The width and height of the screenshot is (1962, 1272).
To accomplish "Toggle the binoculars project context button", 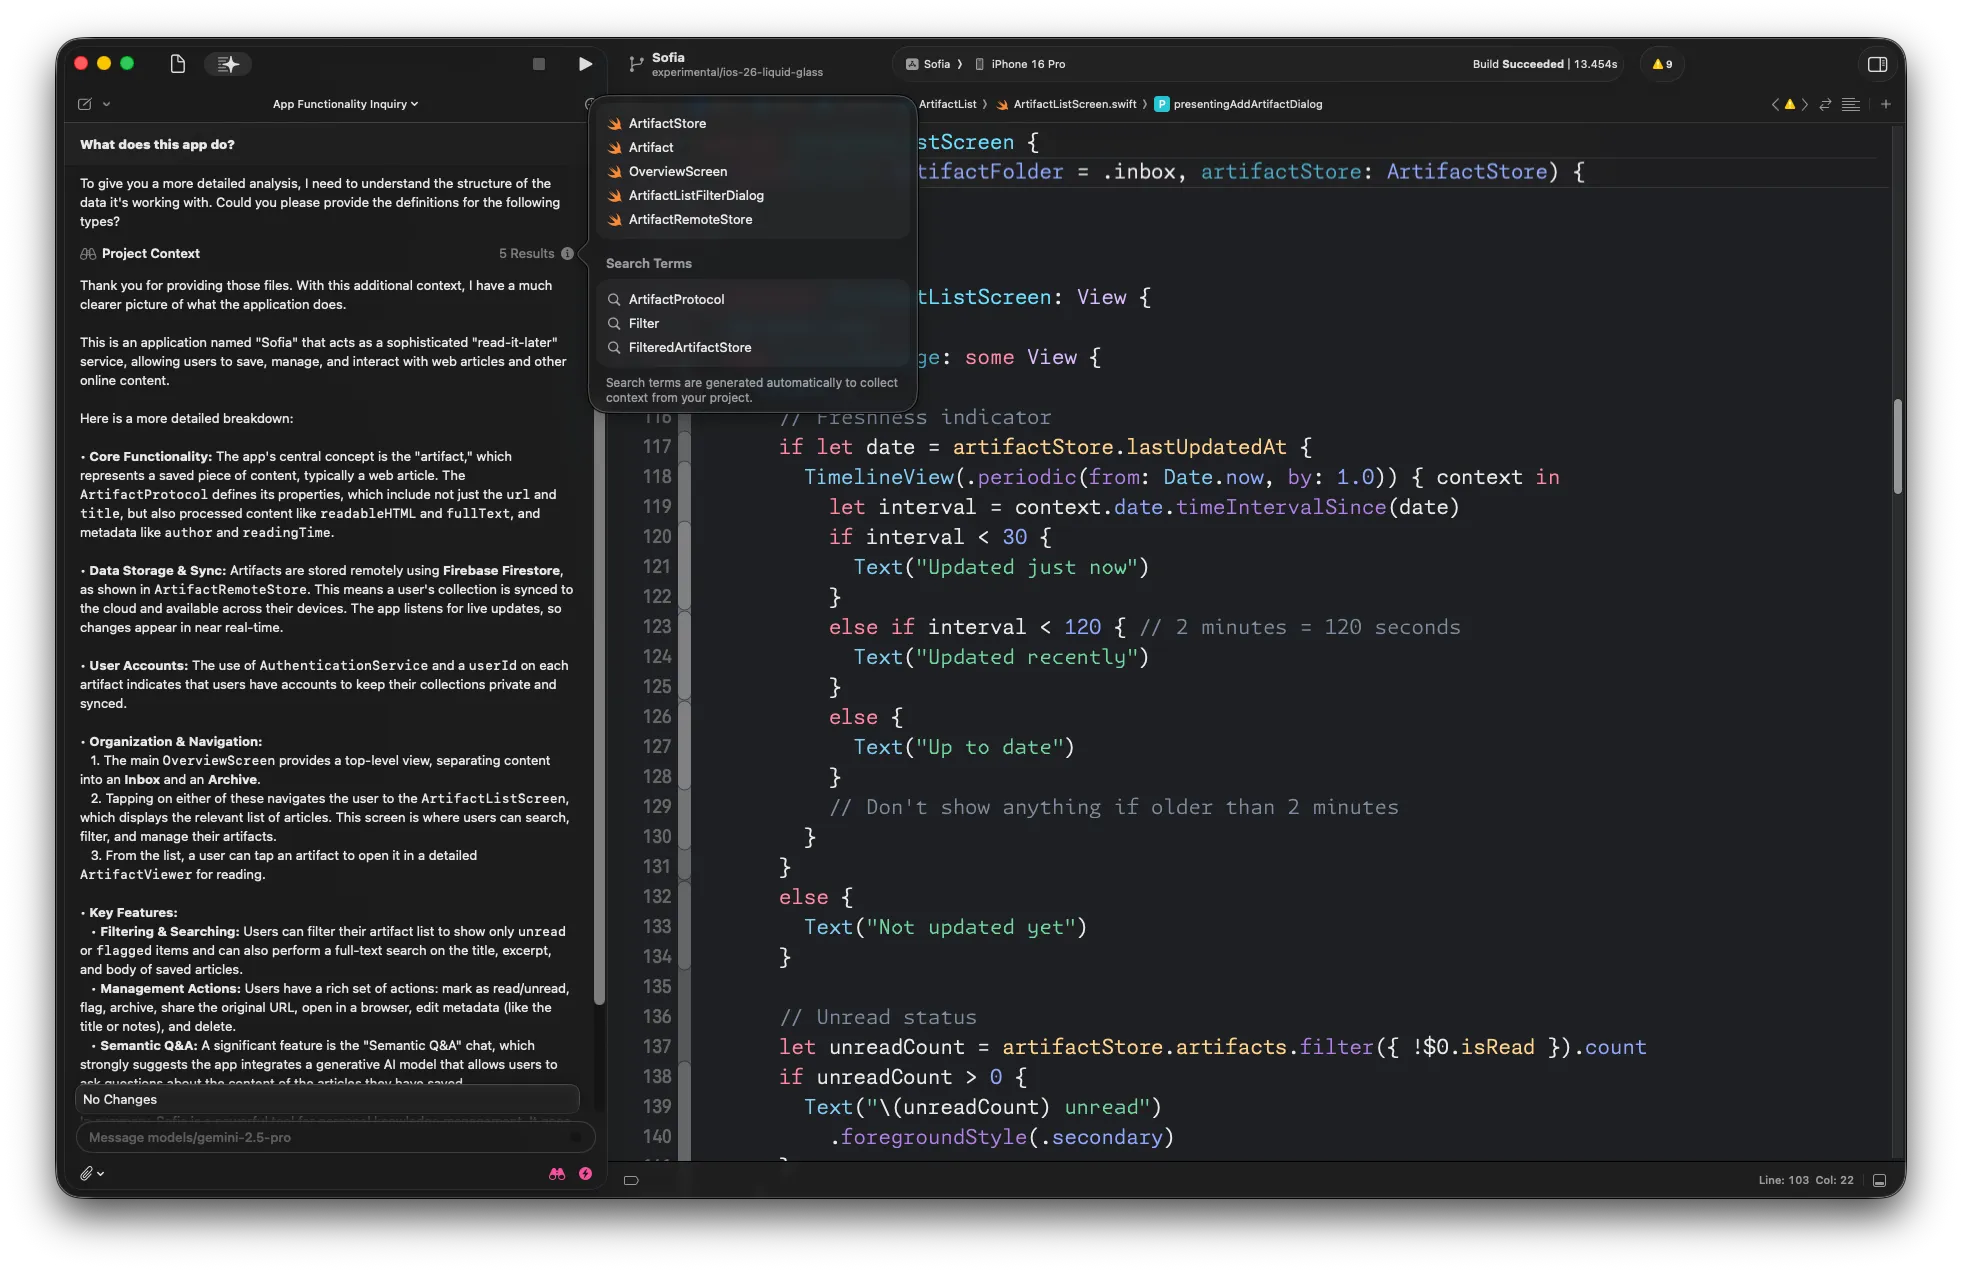I will pos(557,1174).
